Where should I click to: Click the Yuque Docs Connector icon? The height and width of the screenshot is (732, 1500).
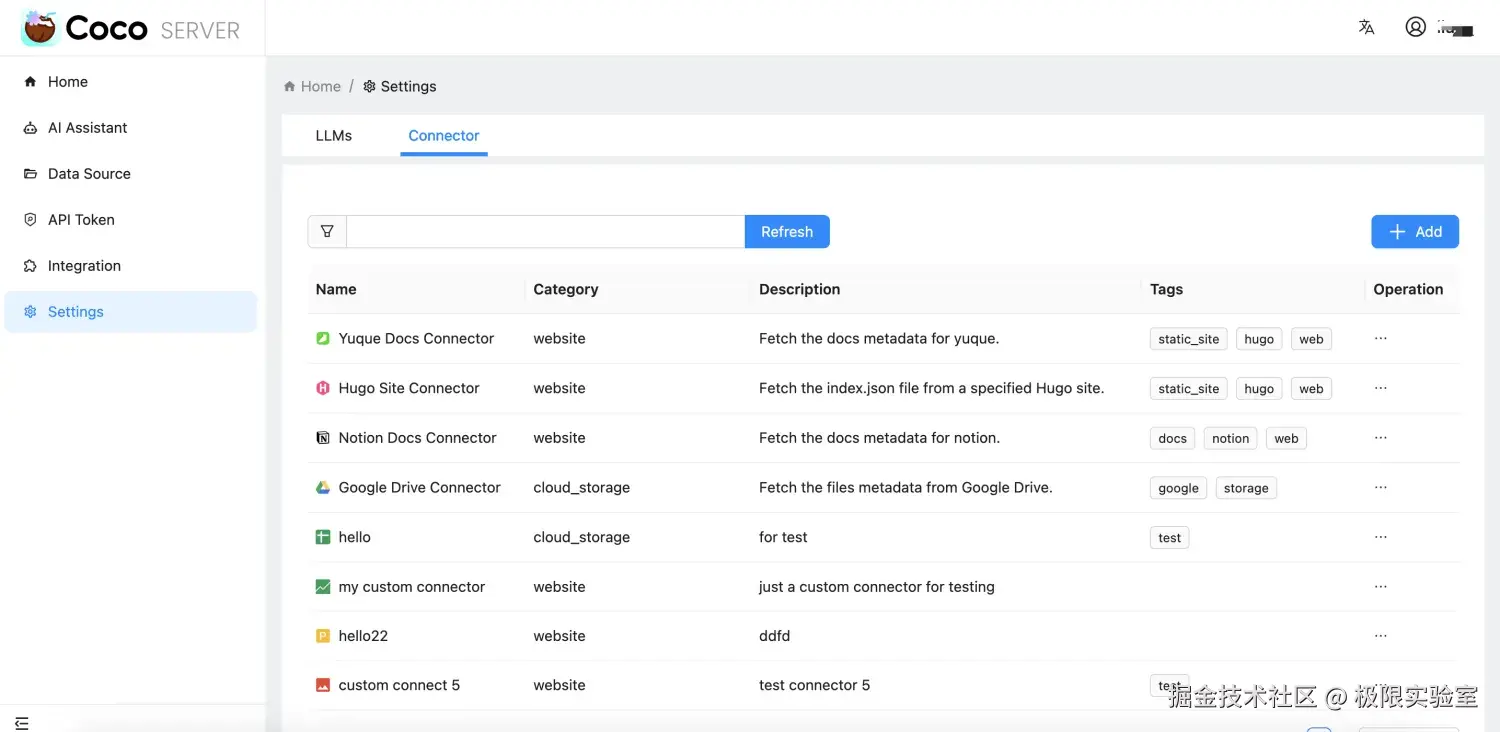pyautogui.click(x=323, y=339)
